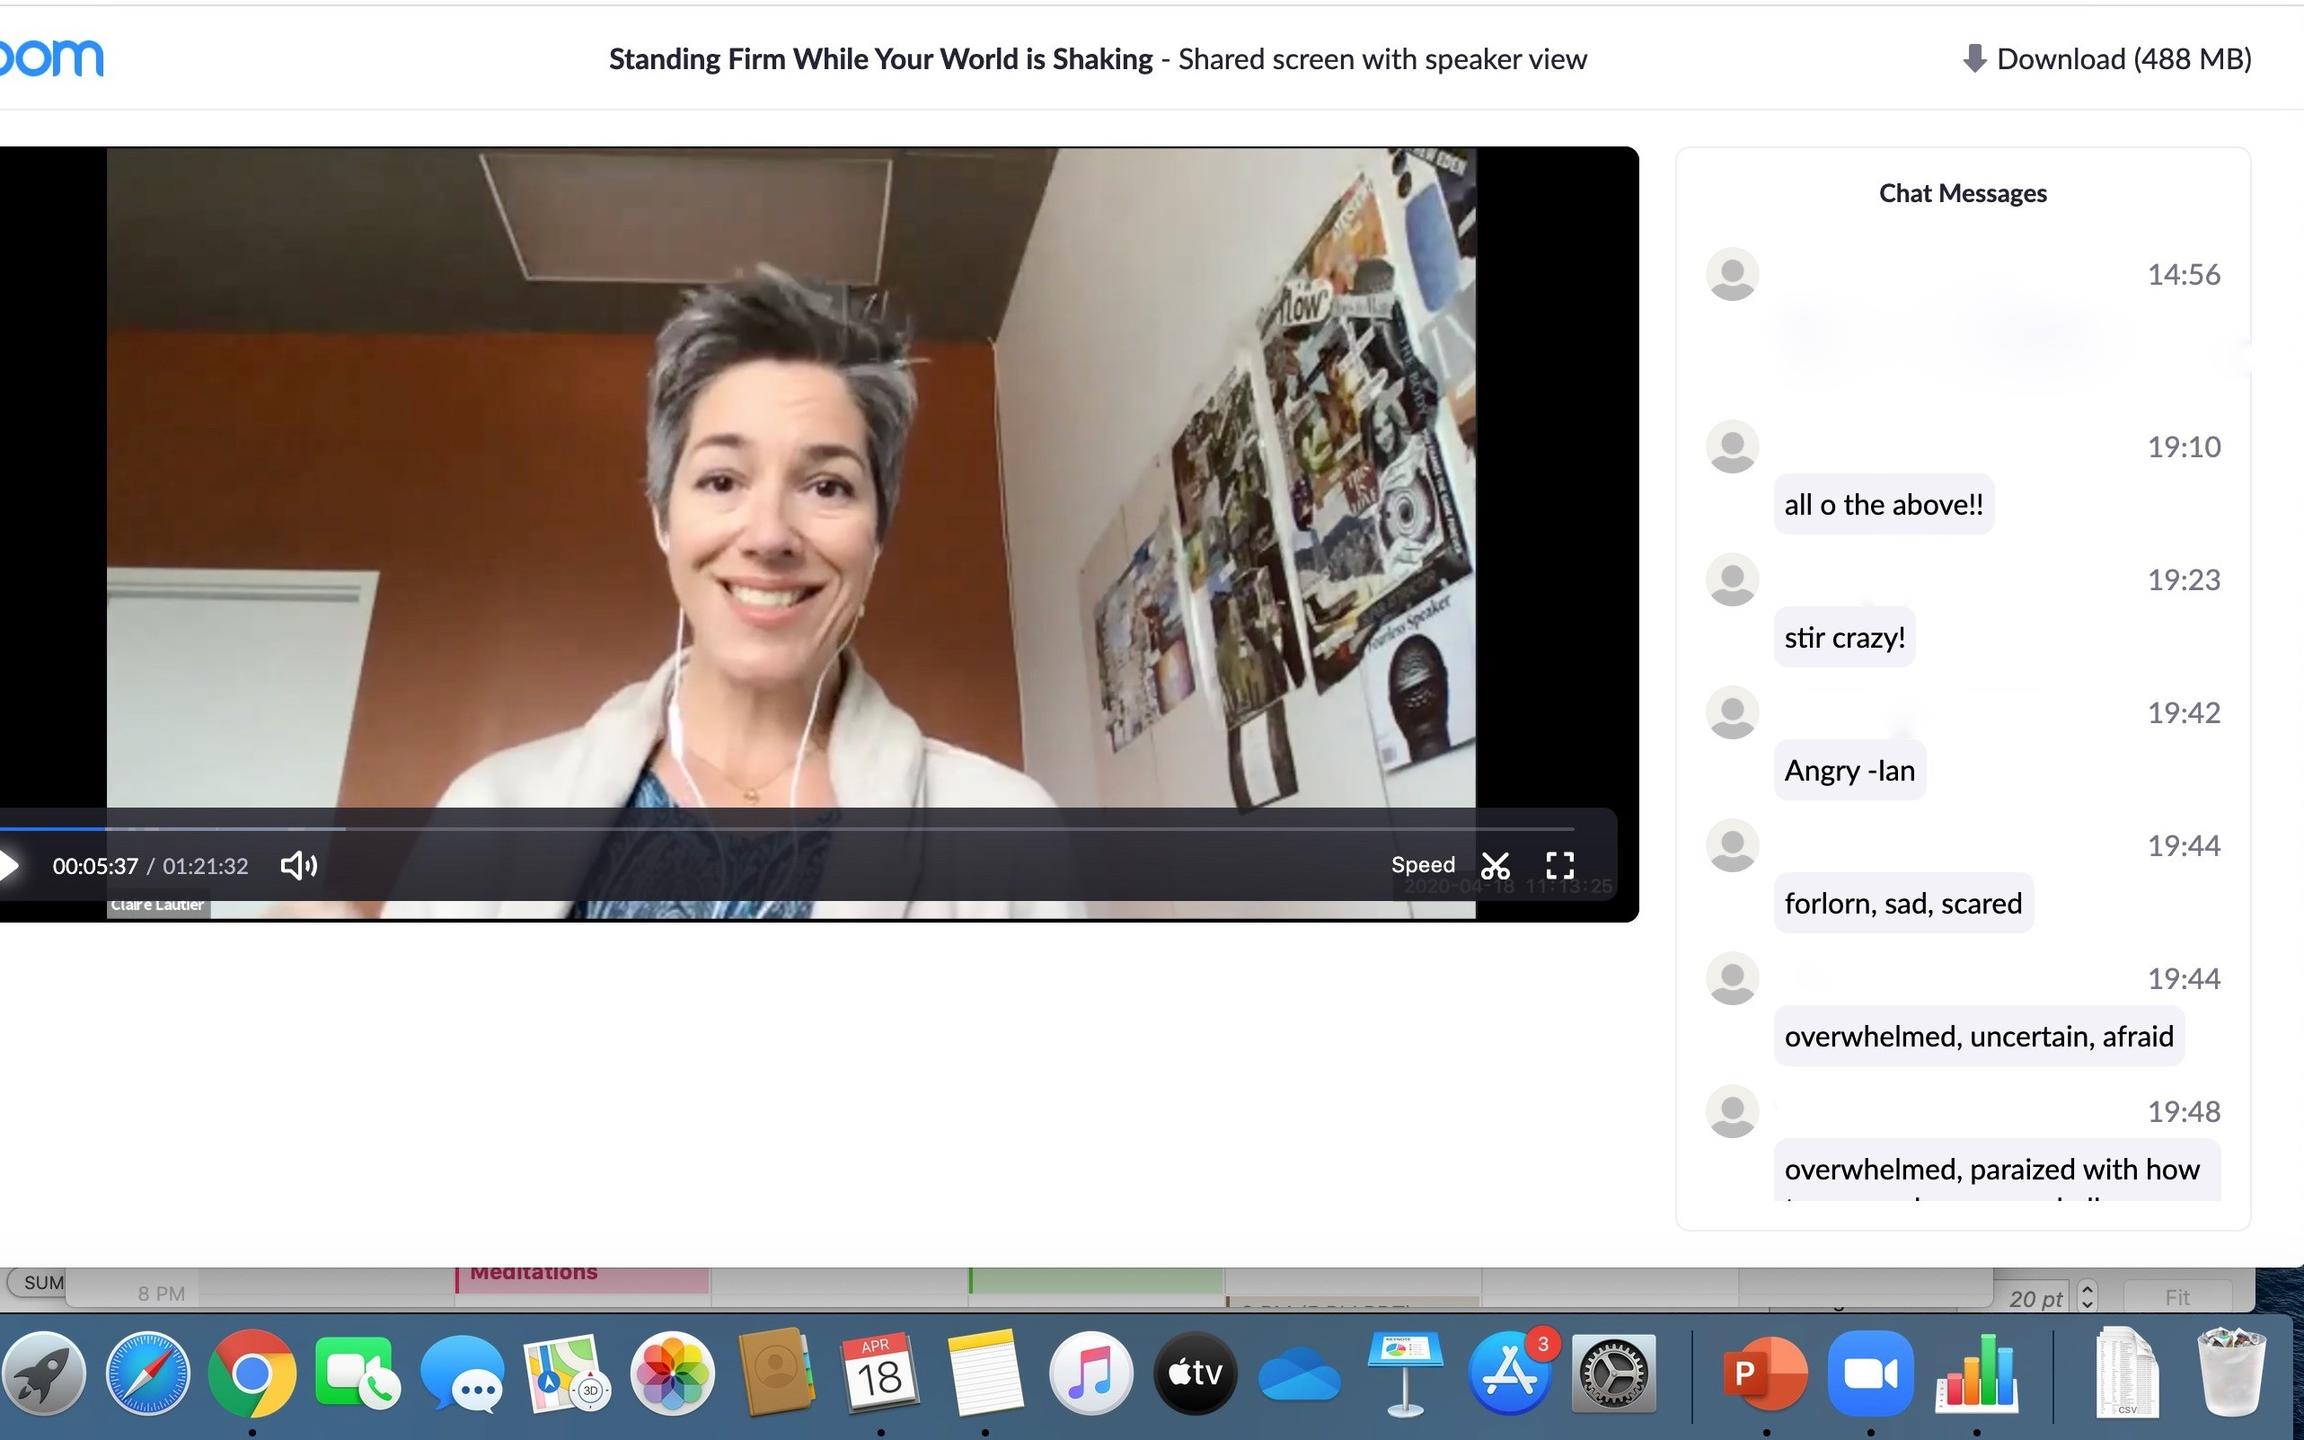Open PowerPoint from the dock
Viewport: 2304px width, 1440px height.
(x=1765, y=1374)
